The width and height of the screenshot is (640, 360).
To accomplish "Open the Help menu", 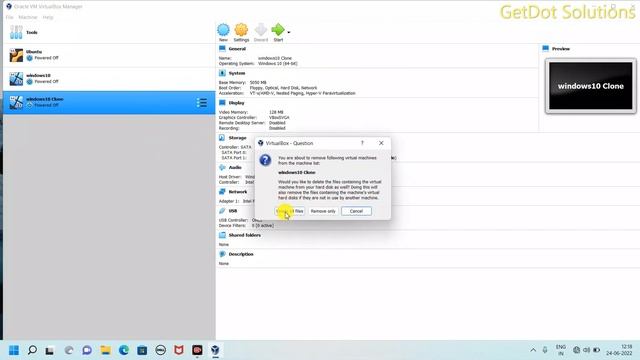I will click(x=48, y=17).
